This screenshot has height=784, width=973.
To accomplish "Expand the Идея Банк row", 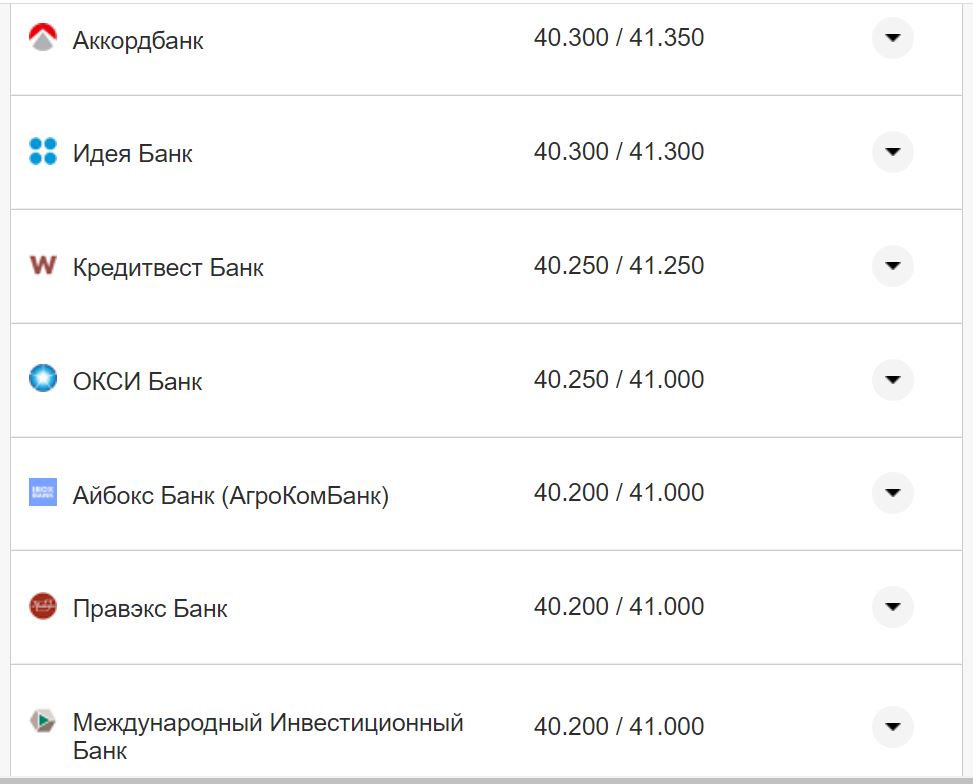I will click(x=891, y=152).
